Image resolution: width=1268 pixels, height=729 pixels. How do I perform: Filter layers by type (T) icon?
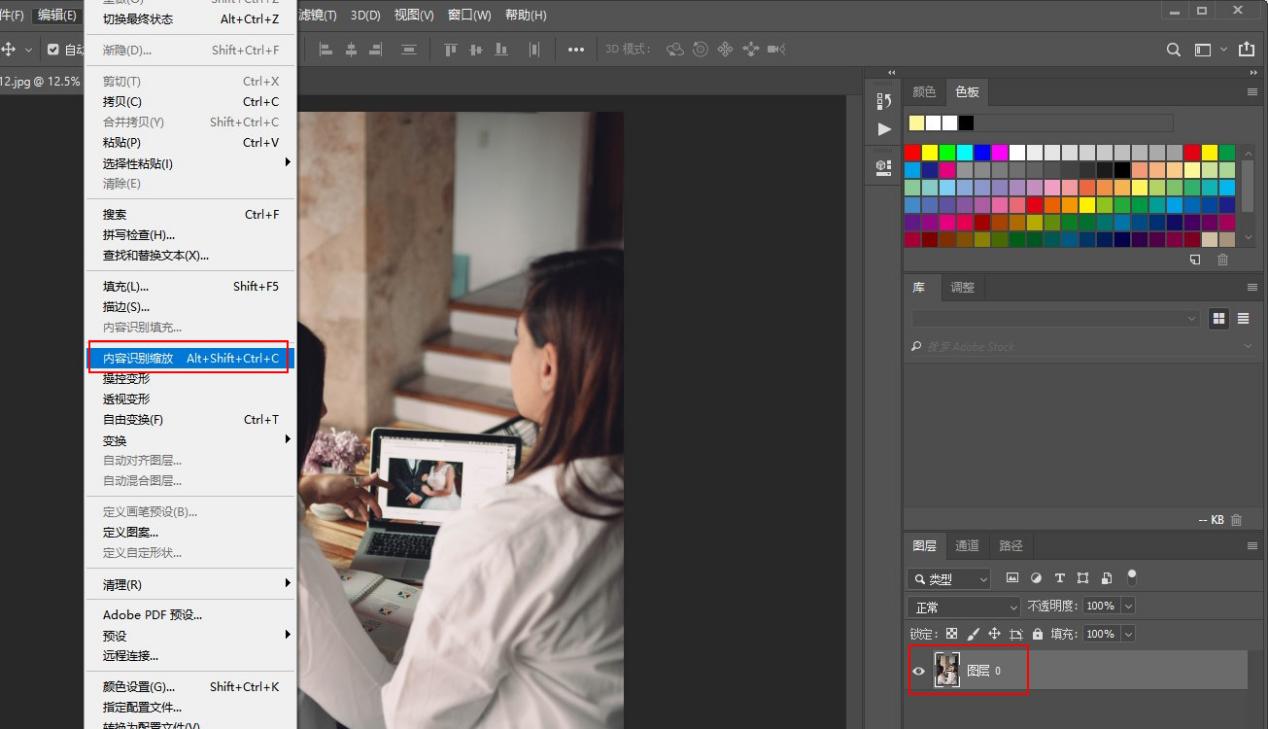coord(1059,578)
